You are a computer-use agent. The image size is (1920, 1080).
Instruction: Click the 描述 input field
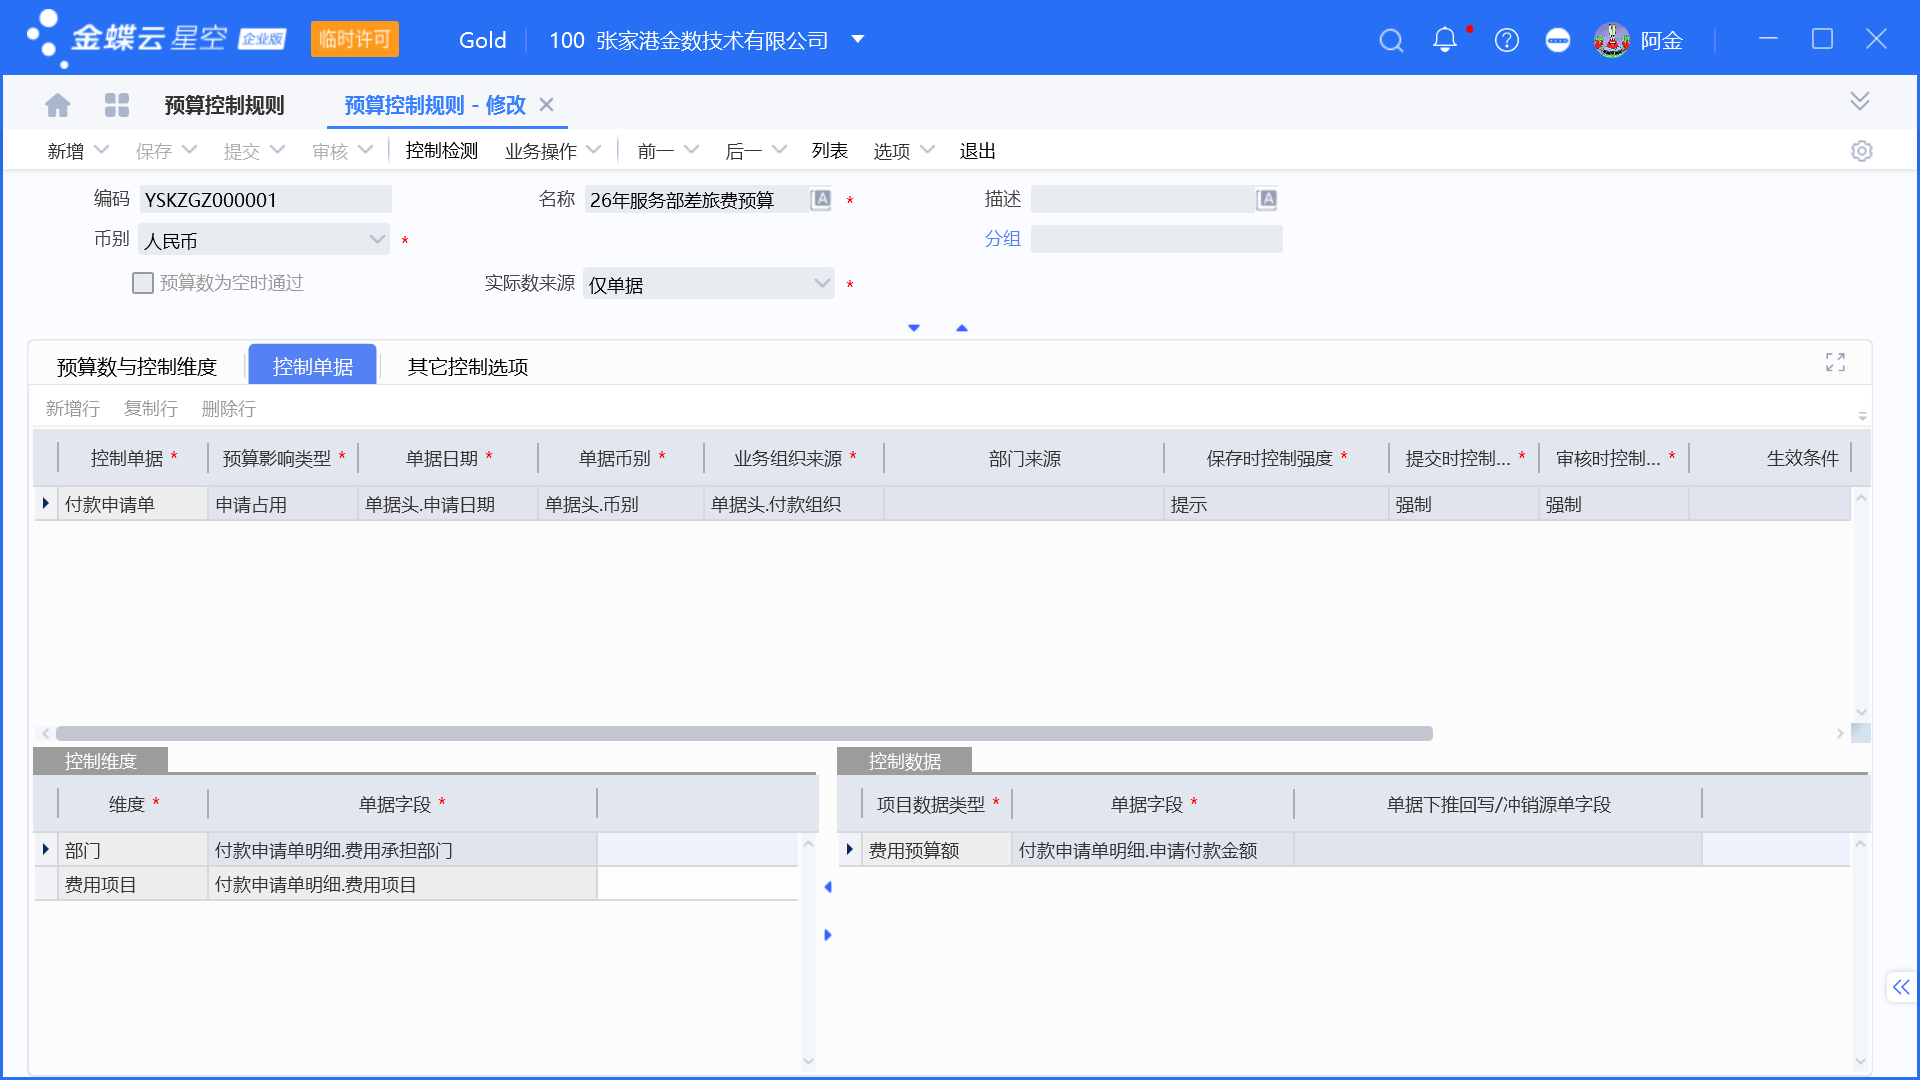[1143, 199]
